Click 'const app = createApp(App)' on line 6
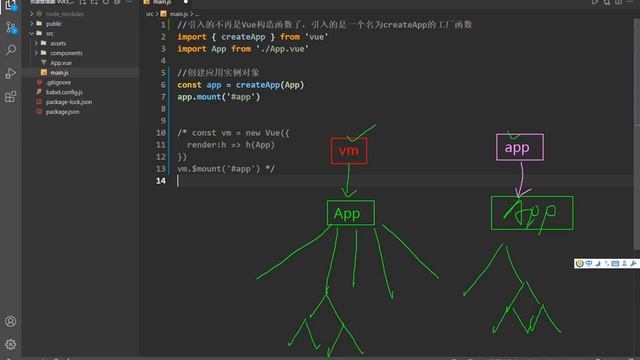Screen dimensions: 640x360 click(x=240, y=85)
